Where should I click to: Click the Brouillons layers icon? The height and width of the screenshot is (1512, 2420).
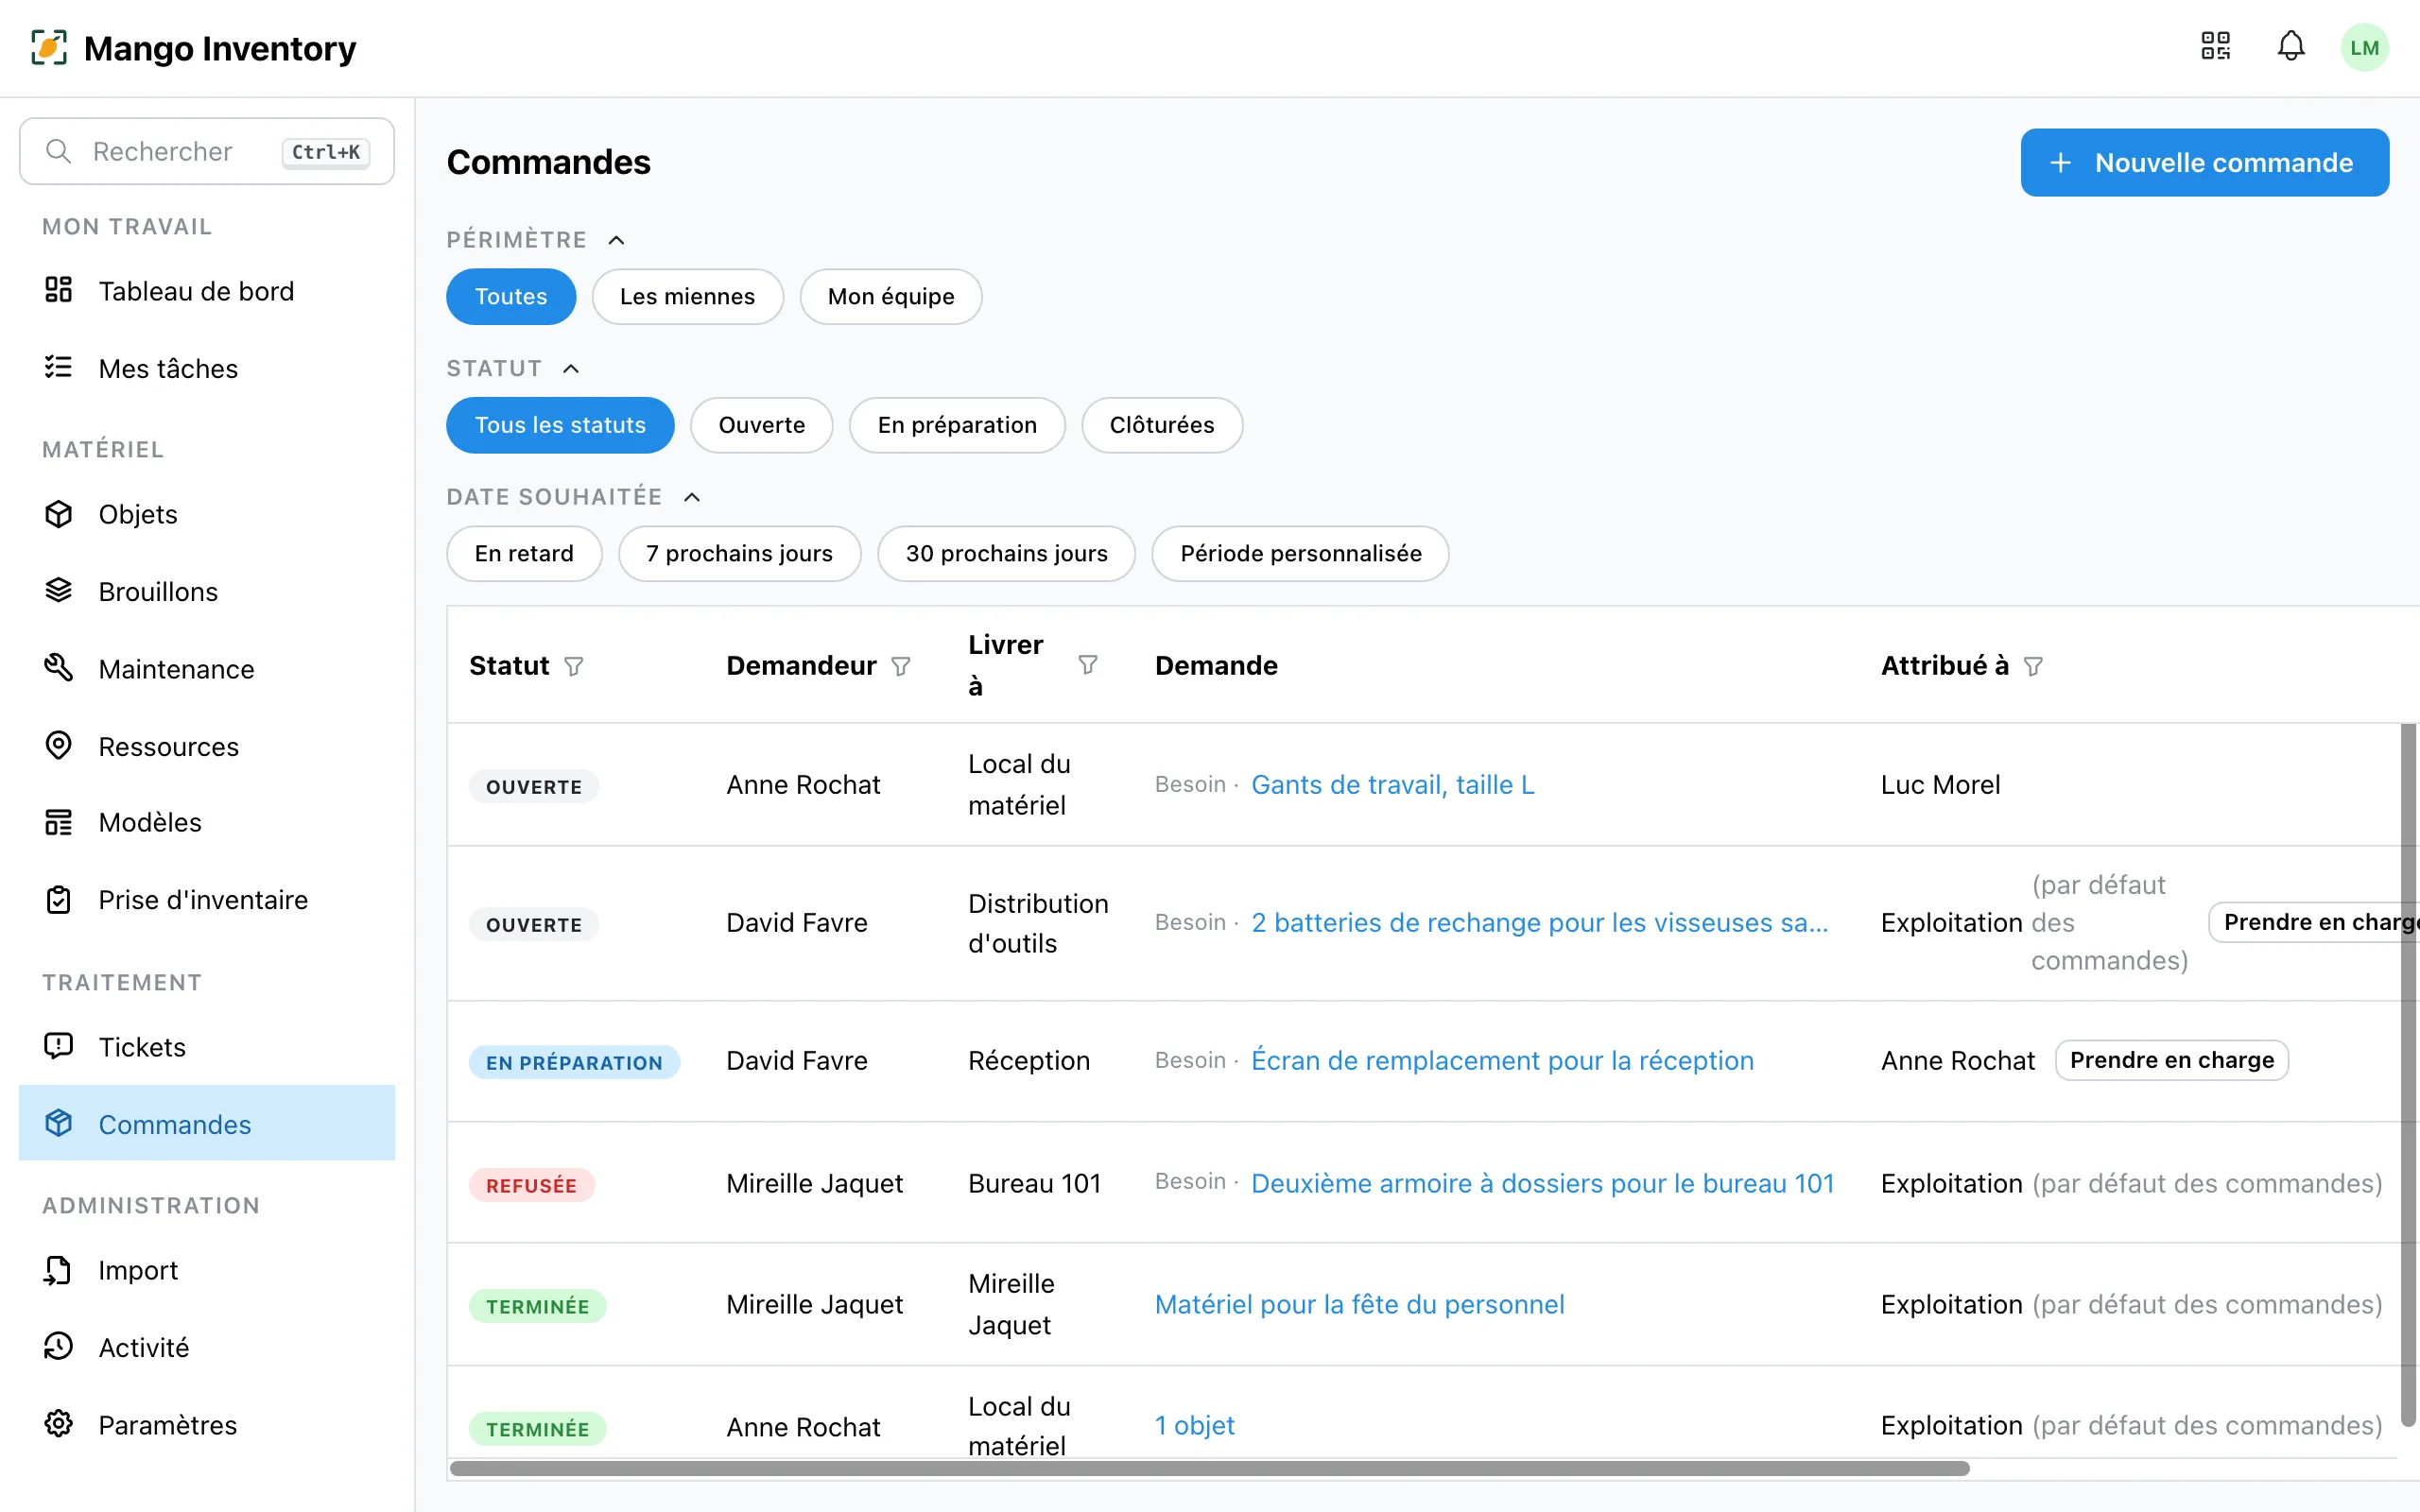(59, 591)
